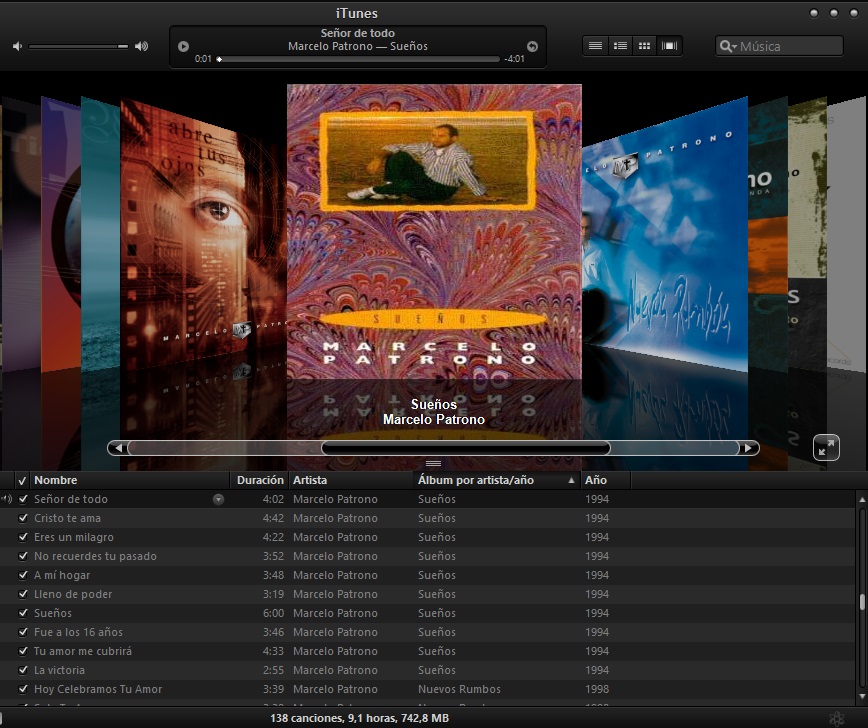Switch to Cover Flow view
This screenshot has width=868, height=728.
(x=669, y=46)
